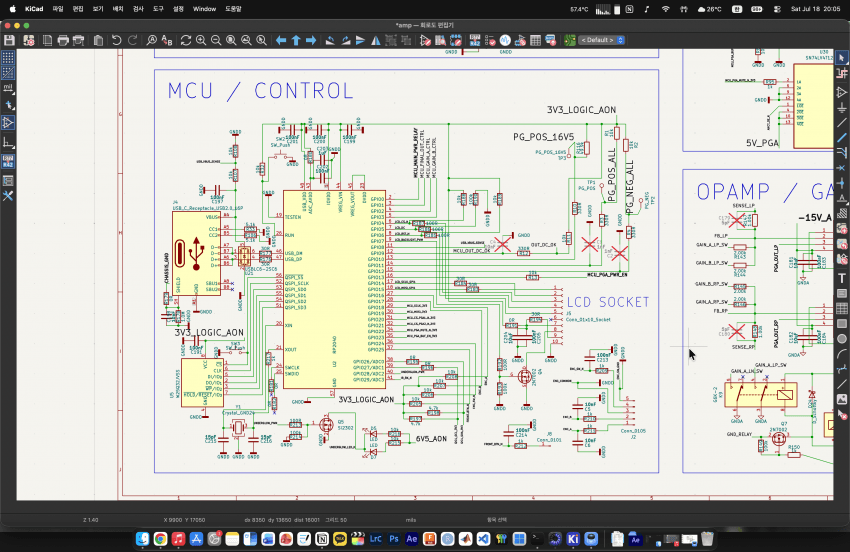Select the place junction tool
This screenshot has height=552, width=850.
(x=841, y=183)
